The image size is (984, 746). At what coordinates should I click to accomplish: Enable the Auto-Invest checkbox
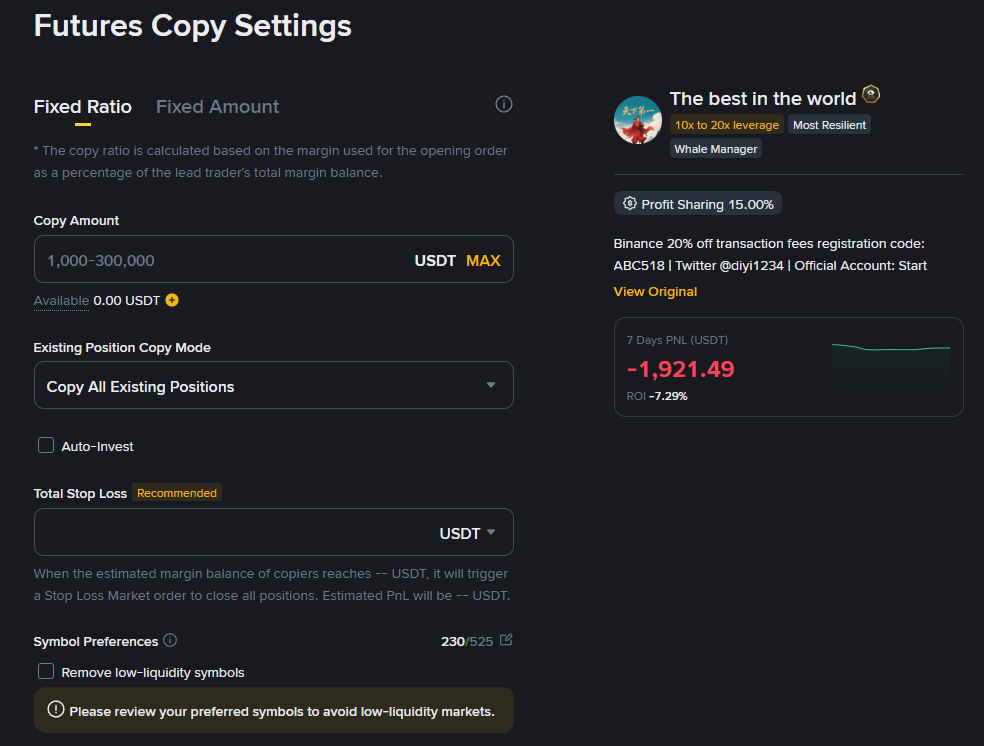pos(45,445)
